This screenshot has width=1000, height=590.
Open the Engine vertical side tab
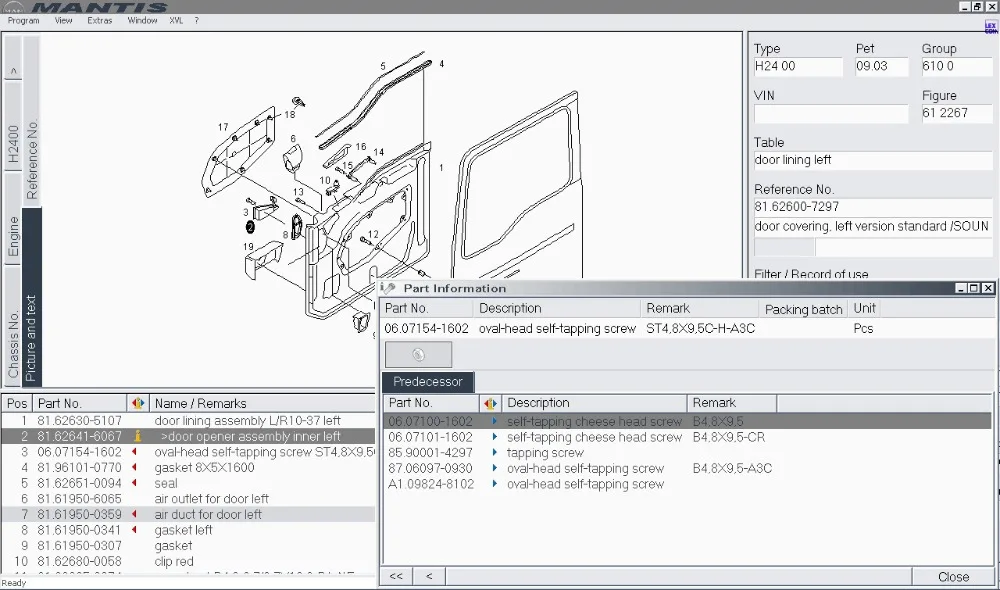coord(13,236)
